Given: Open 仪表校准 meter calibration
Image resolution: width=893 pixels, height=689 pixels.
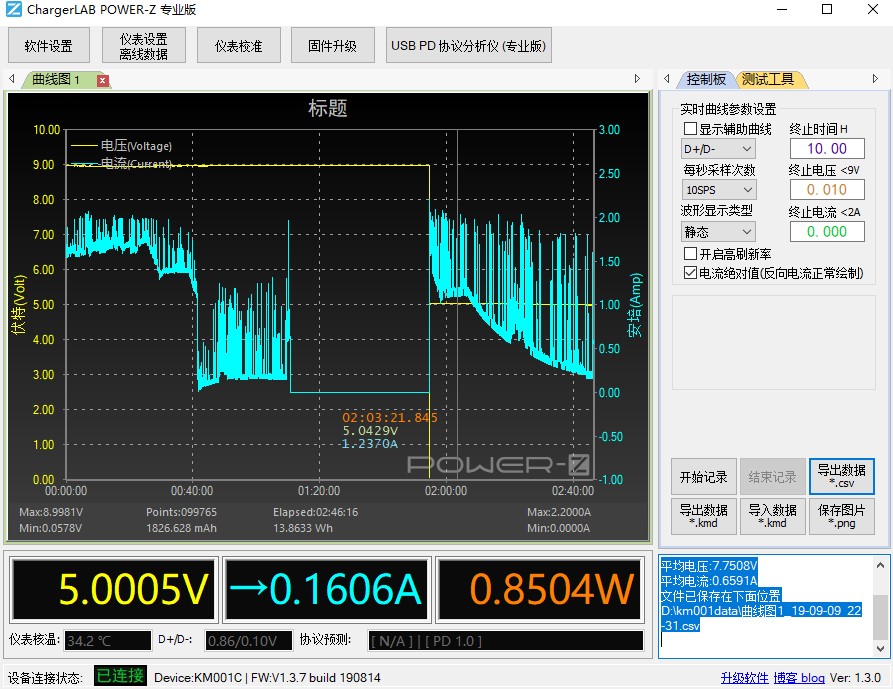Looking at the screenshot, I should [239, 46].
